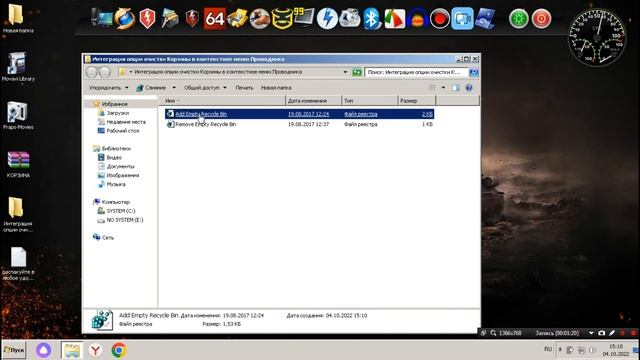
Task: Open Недавние места in the navigation pane
Action: click(122, 122)
